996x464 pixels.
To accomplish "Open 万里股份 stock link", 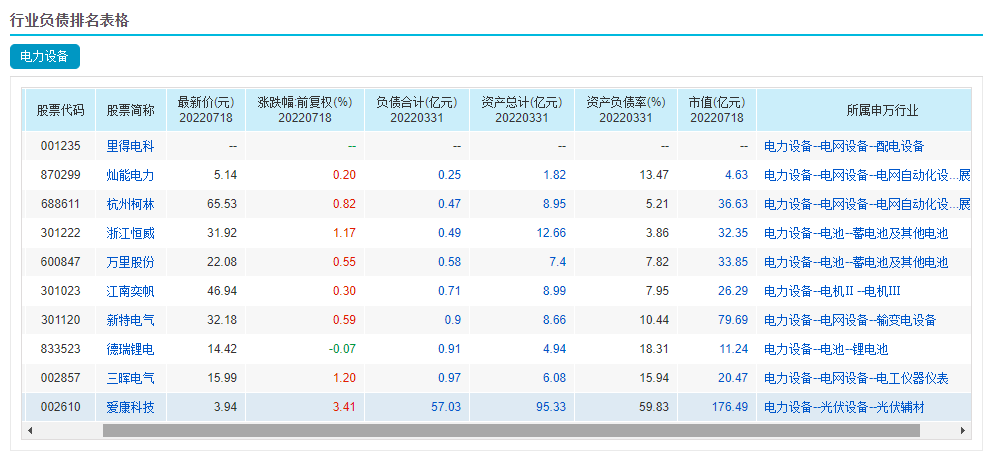I will pyautogui.click(x=131, y=262).
